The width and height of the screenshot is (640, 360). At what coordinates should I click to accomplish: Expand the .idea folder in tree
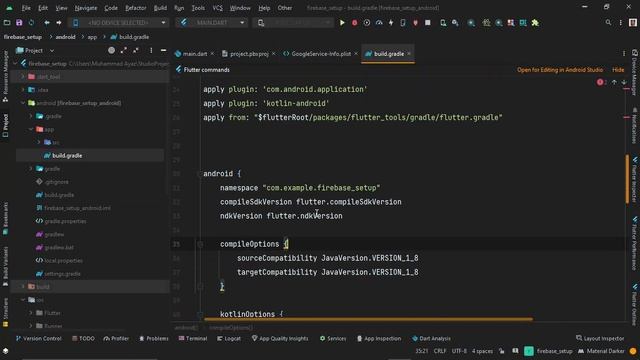click(x=23, y=90)
